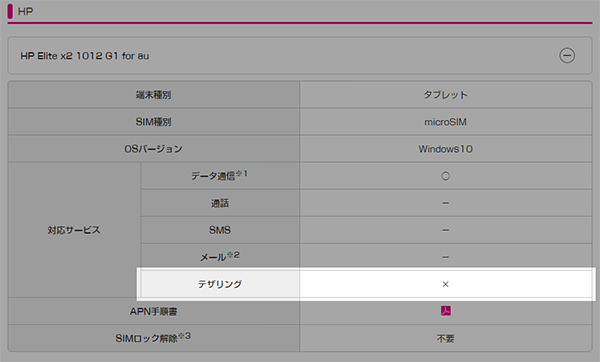
Task: Click the 通話 label
Action: click(x=220, y=203)
